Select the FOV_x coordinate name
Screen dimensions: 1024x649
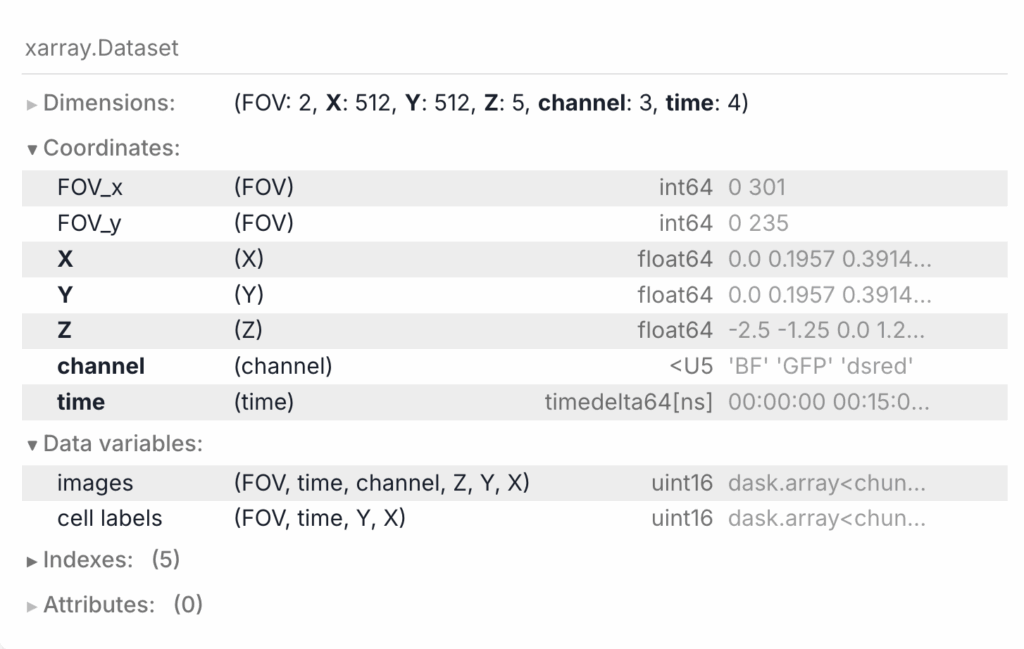89,187
